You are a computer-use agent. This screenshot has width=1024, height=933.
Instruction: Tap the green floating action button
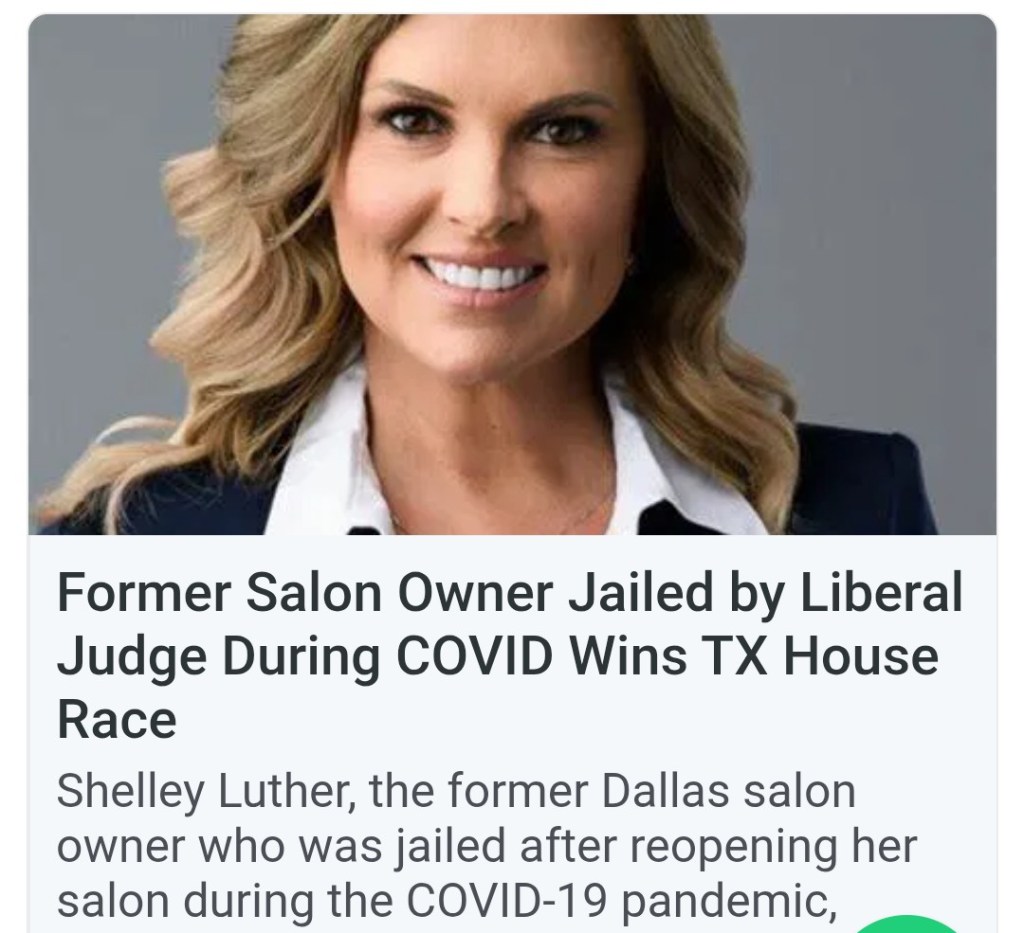pos(908,925)
